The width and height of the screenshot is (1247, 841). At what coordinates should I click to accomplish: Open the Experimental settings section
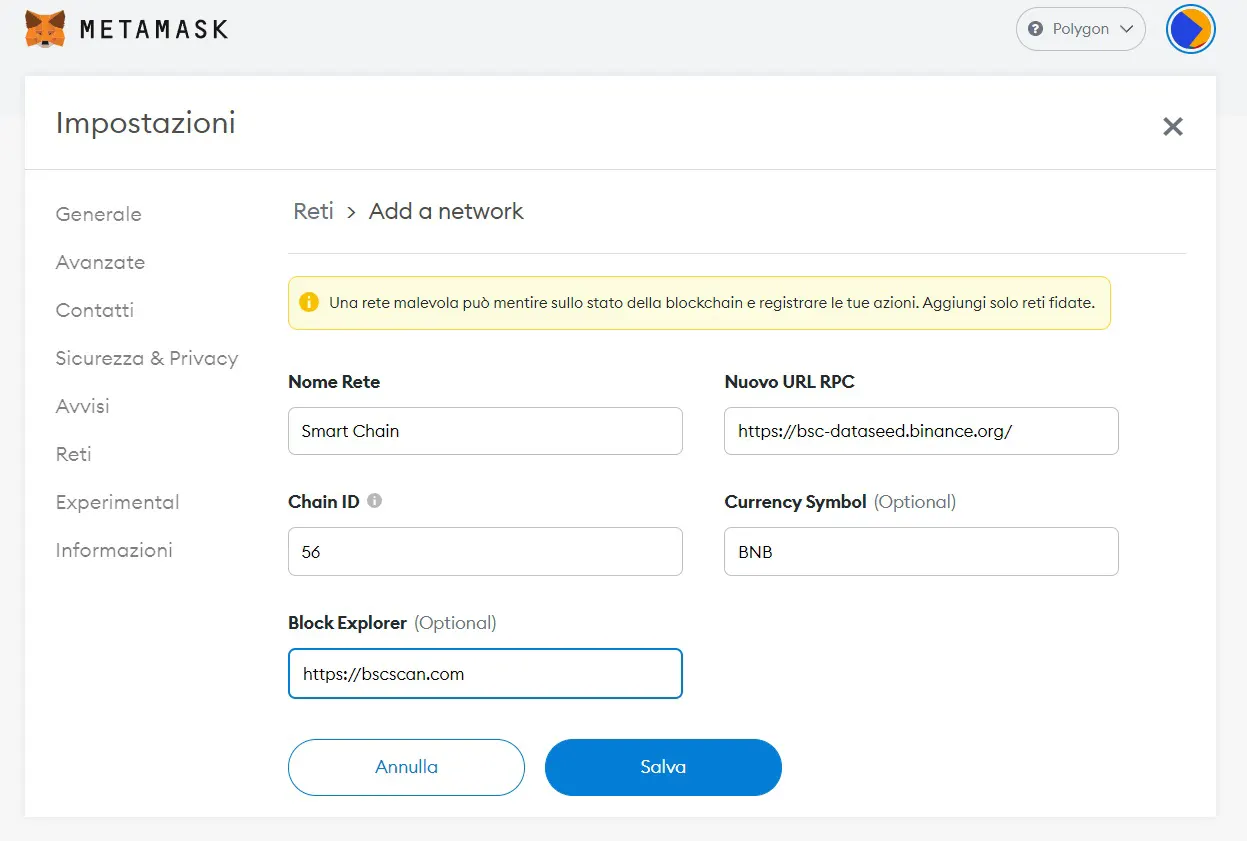(117, 502)
